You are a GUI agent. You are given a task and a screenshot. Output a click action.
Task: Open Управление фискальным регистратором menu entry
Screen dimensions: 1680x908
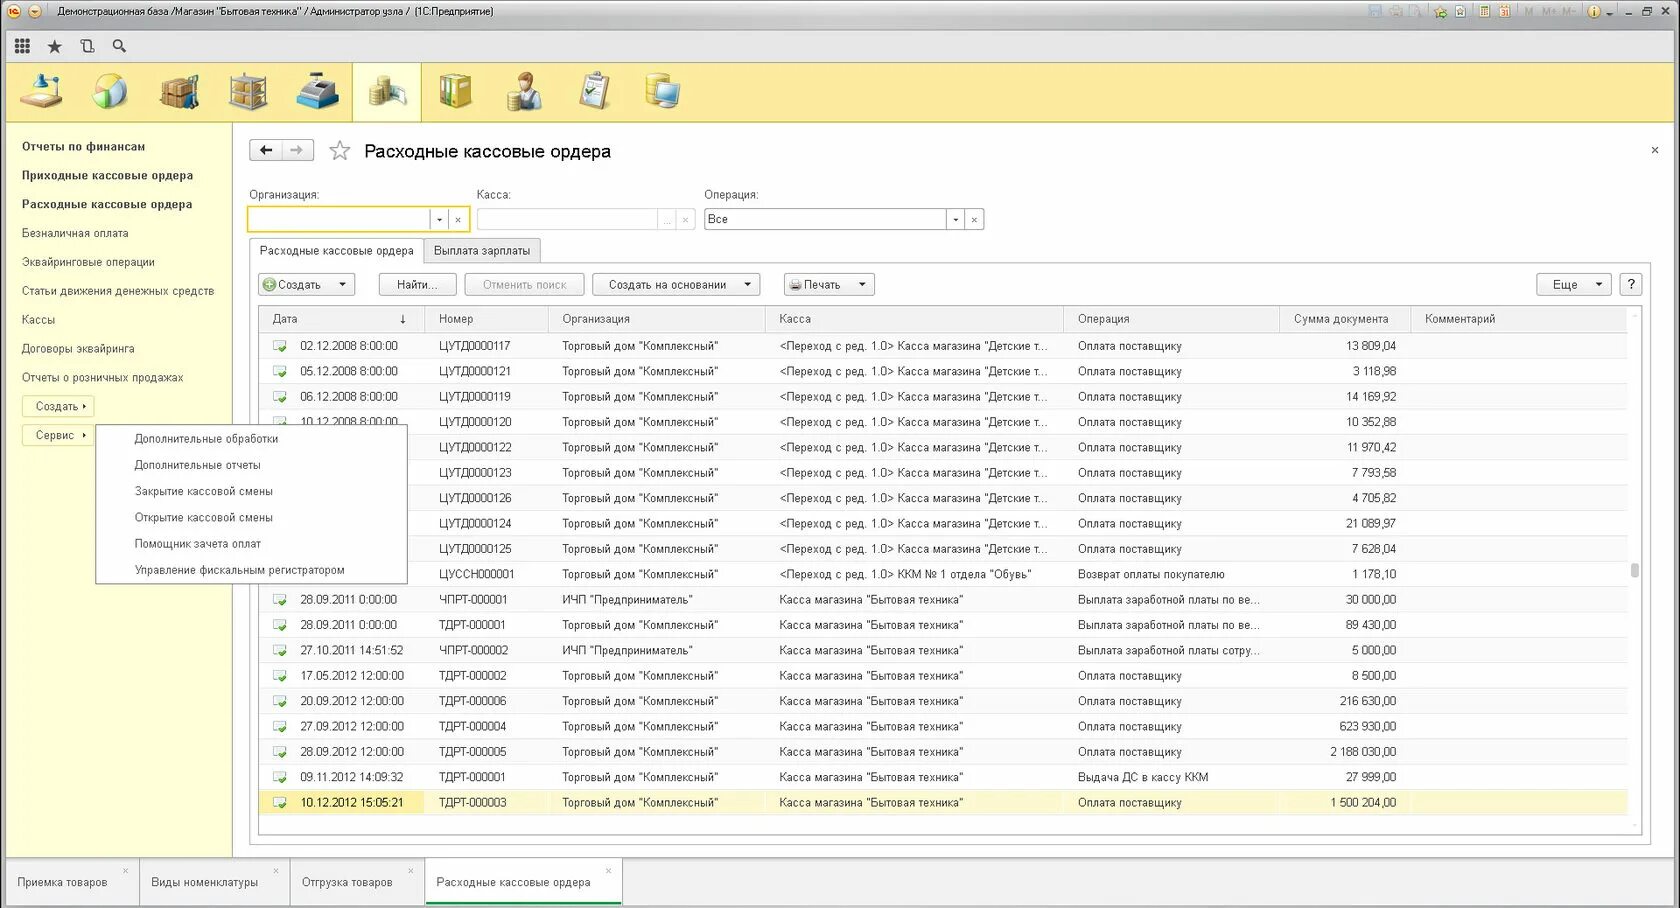pyautogui.click(x=239, y=570)
